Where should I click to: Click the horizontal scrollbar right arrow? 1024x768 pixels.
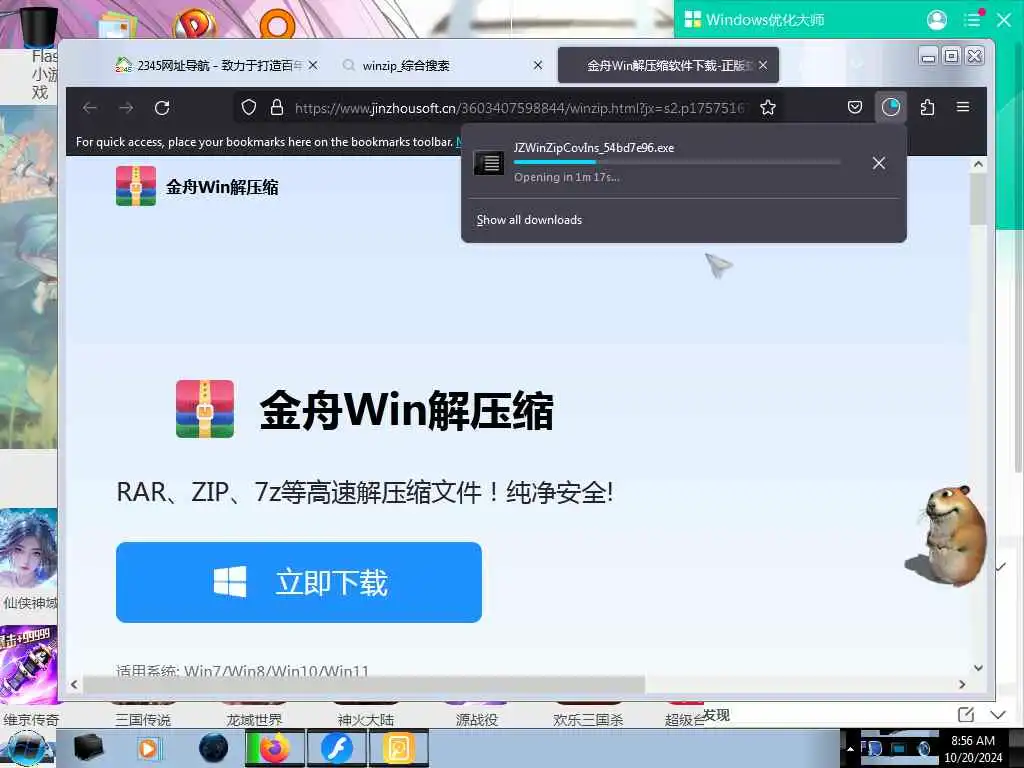962,684
